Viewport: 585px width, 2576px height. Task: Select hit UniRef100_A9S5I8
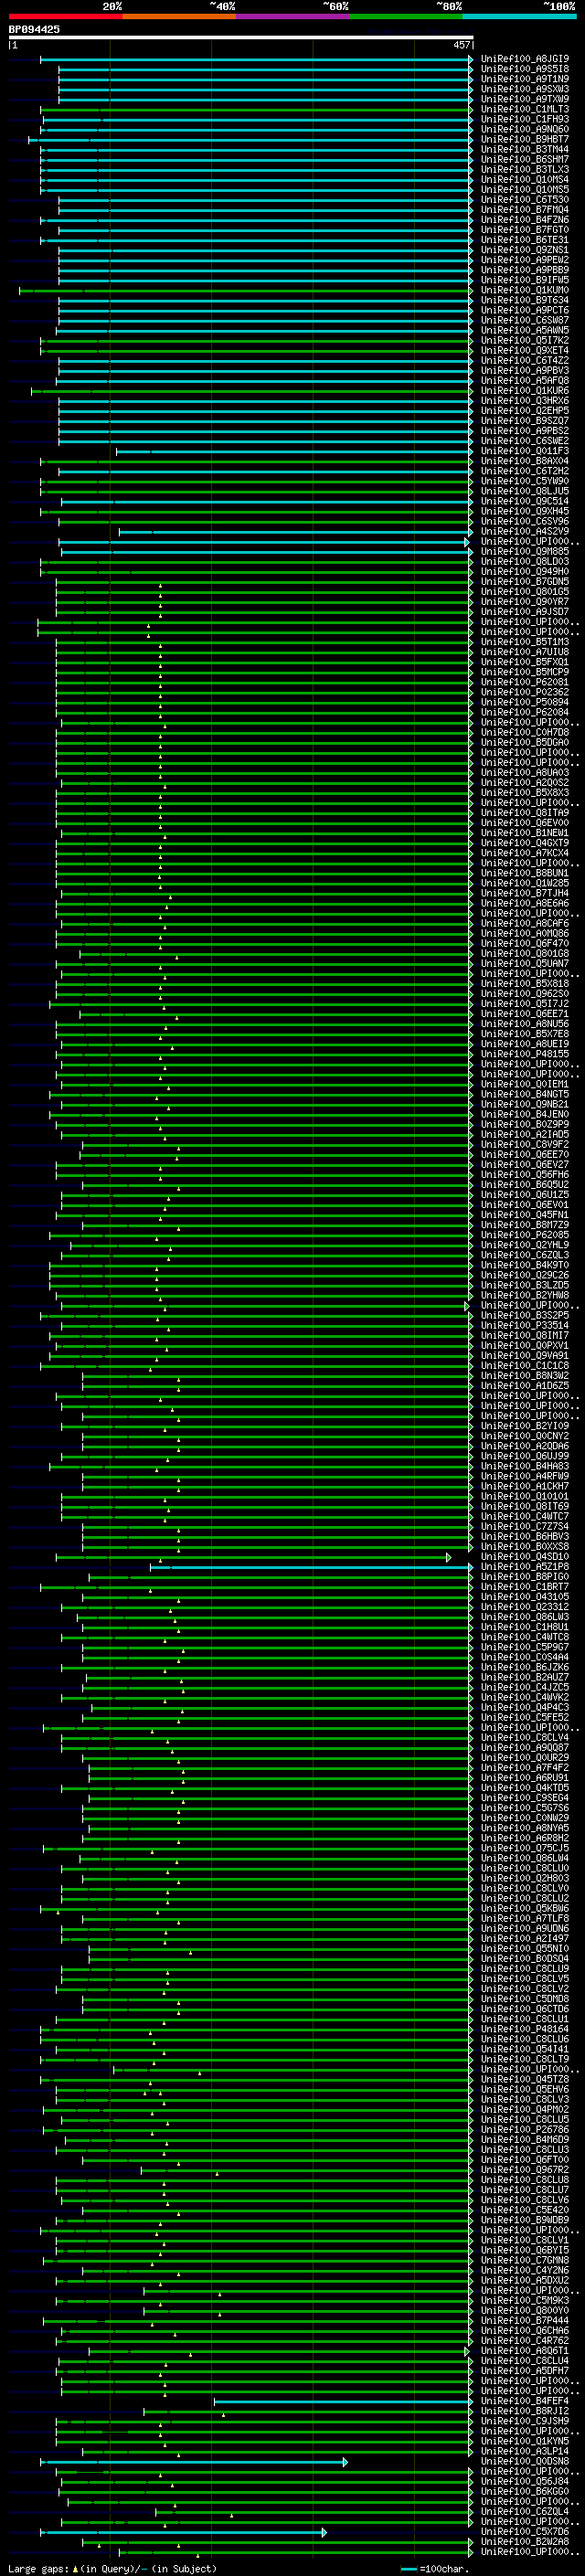click(x=525, y=69)
